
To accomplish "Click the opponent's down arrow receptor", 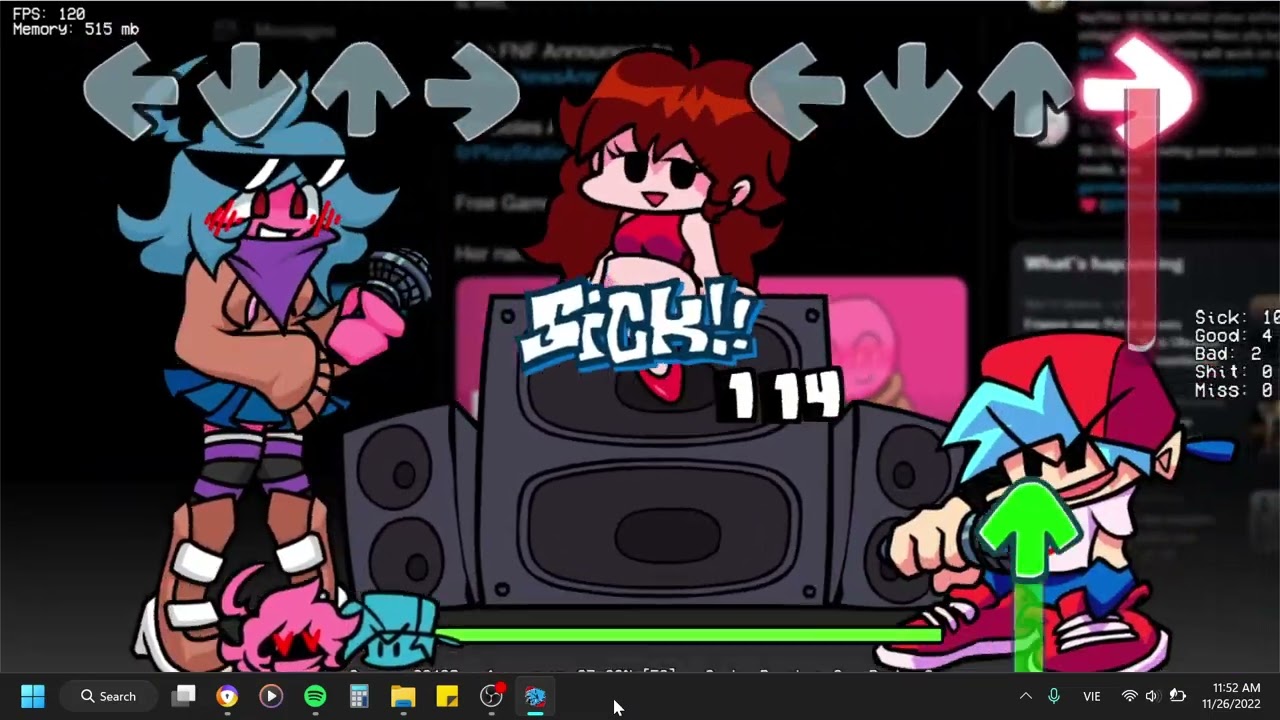I will (x=246, y=91).
